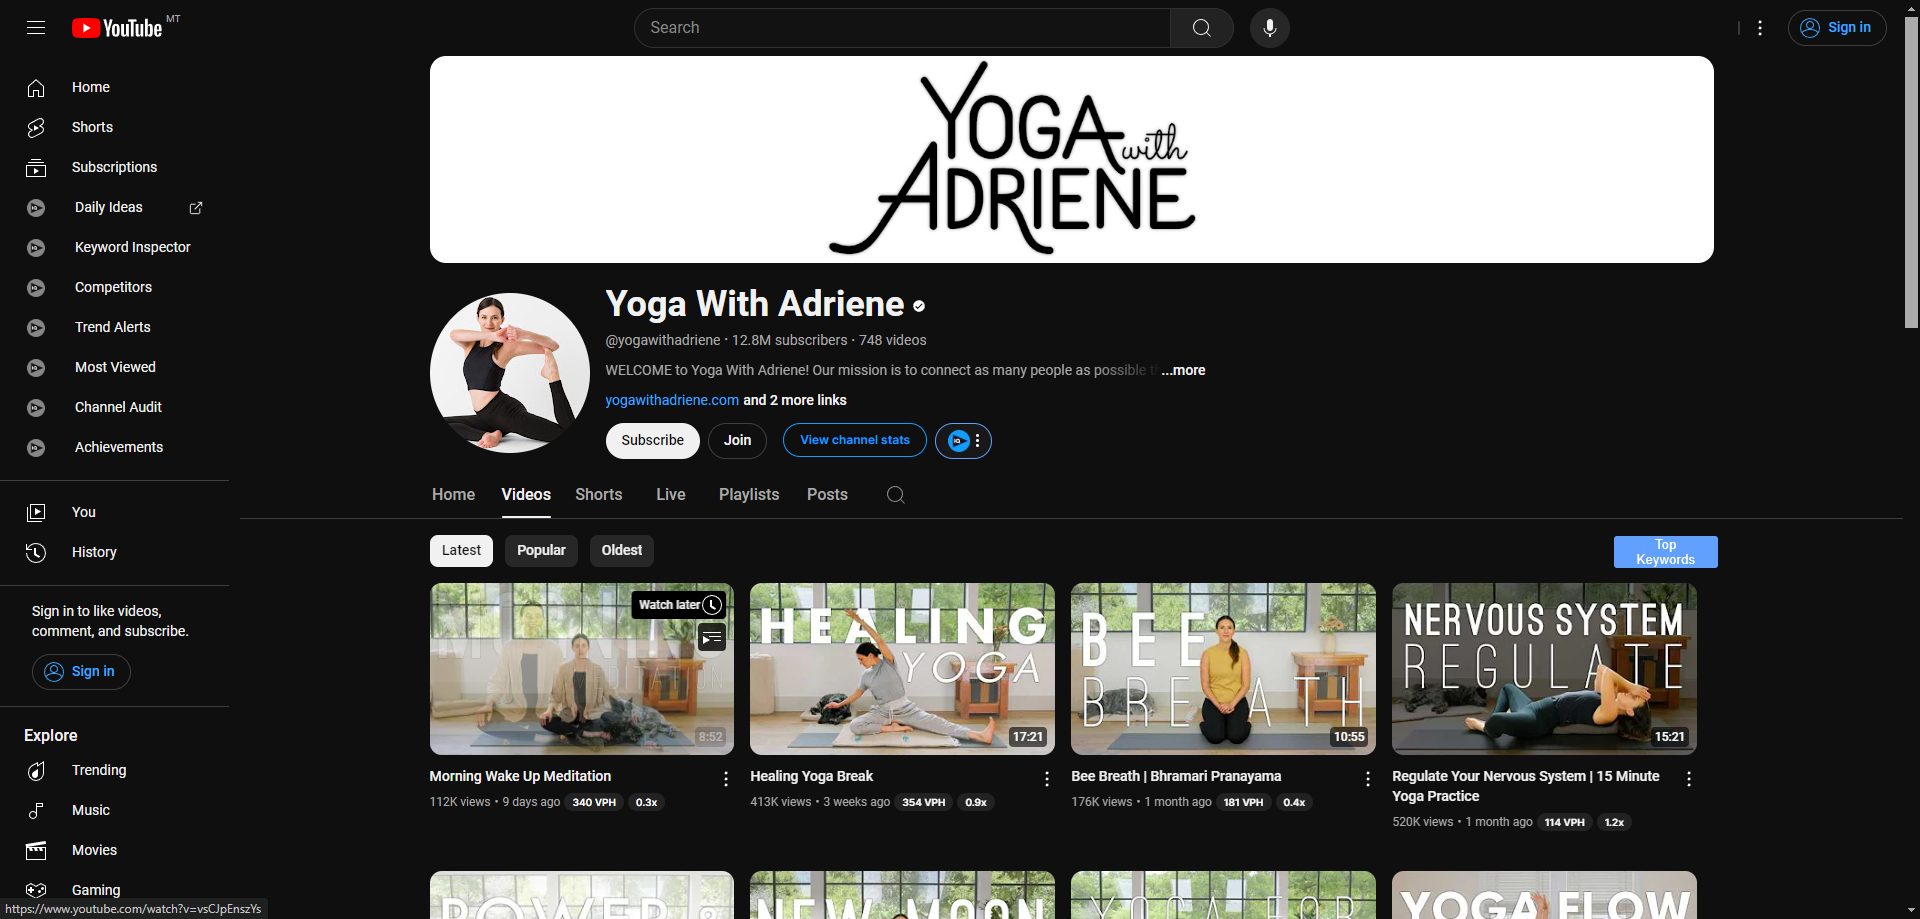Image resolution: width=1920 pixels, height=919 pixels.
Task: Open the Bee Breath video thumbnail
Action: (x=1222, y=669)
